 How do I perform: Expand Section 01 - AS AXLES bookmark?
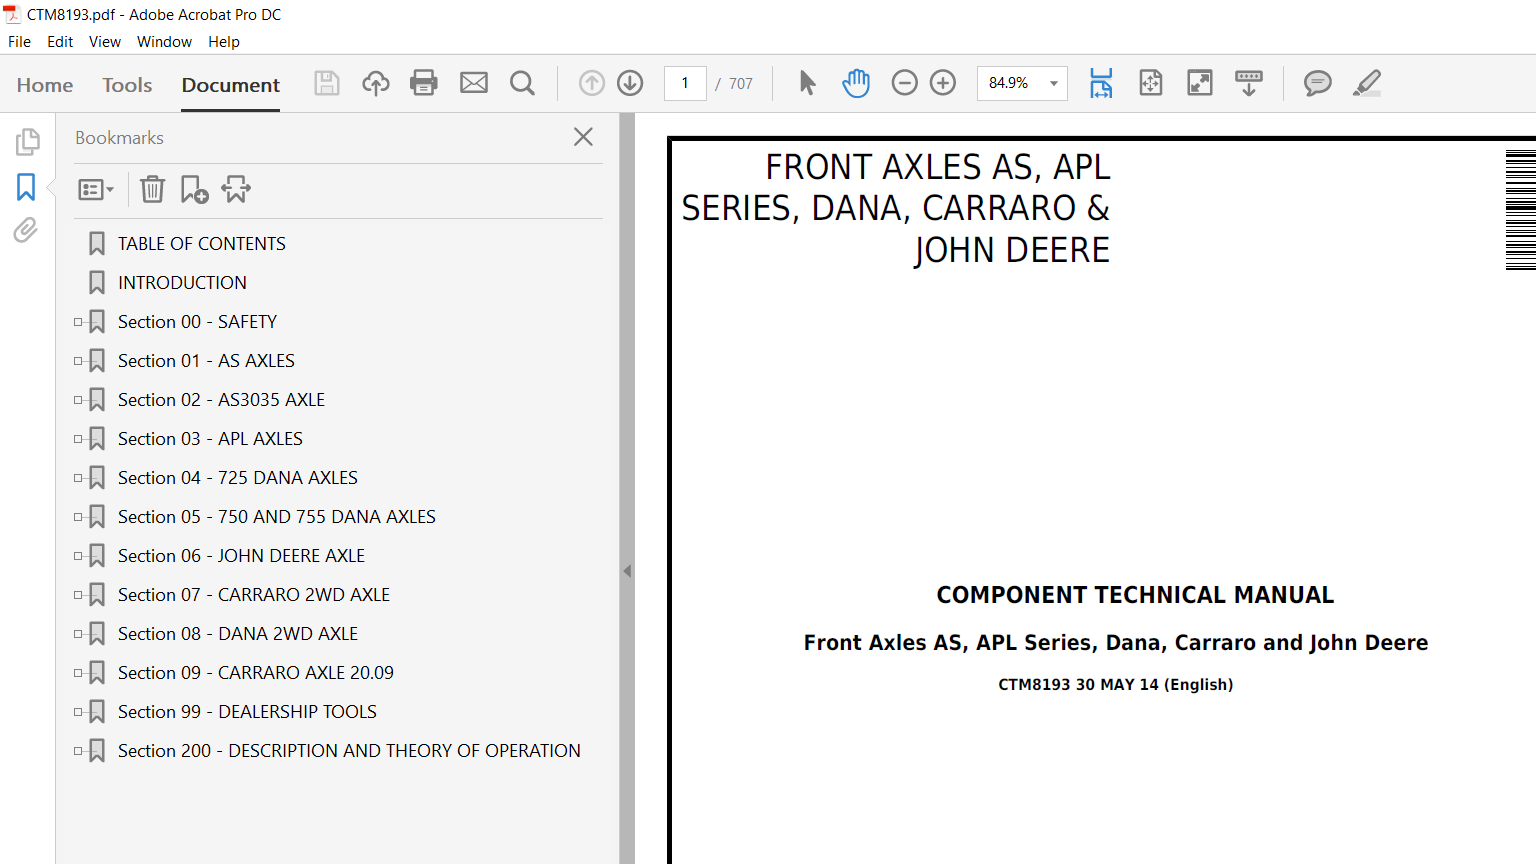click(78, 361)
